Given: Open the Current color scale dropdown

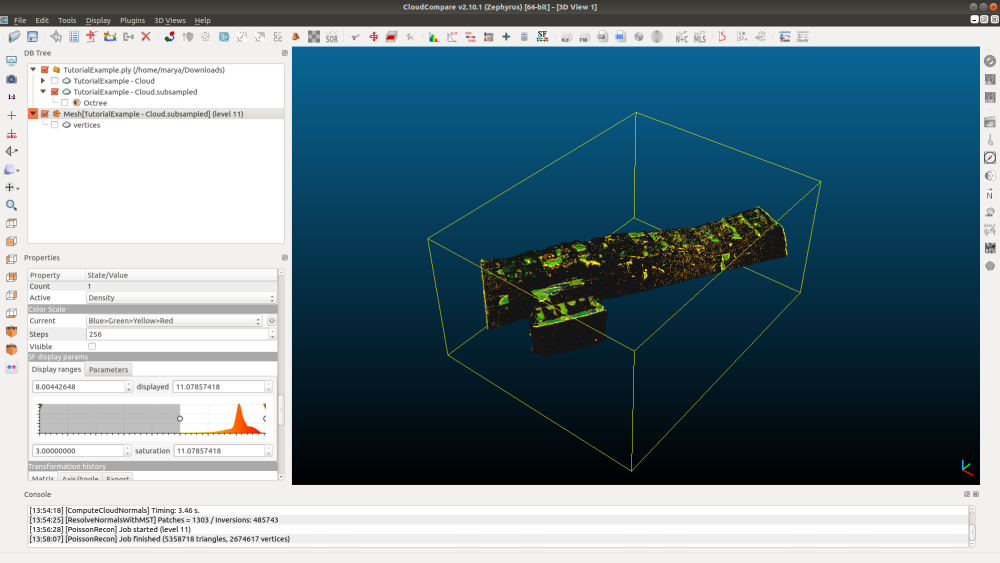Looking at the screenshot, I should (x=174, y=321).
